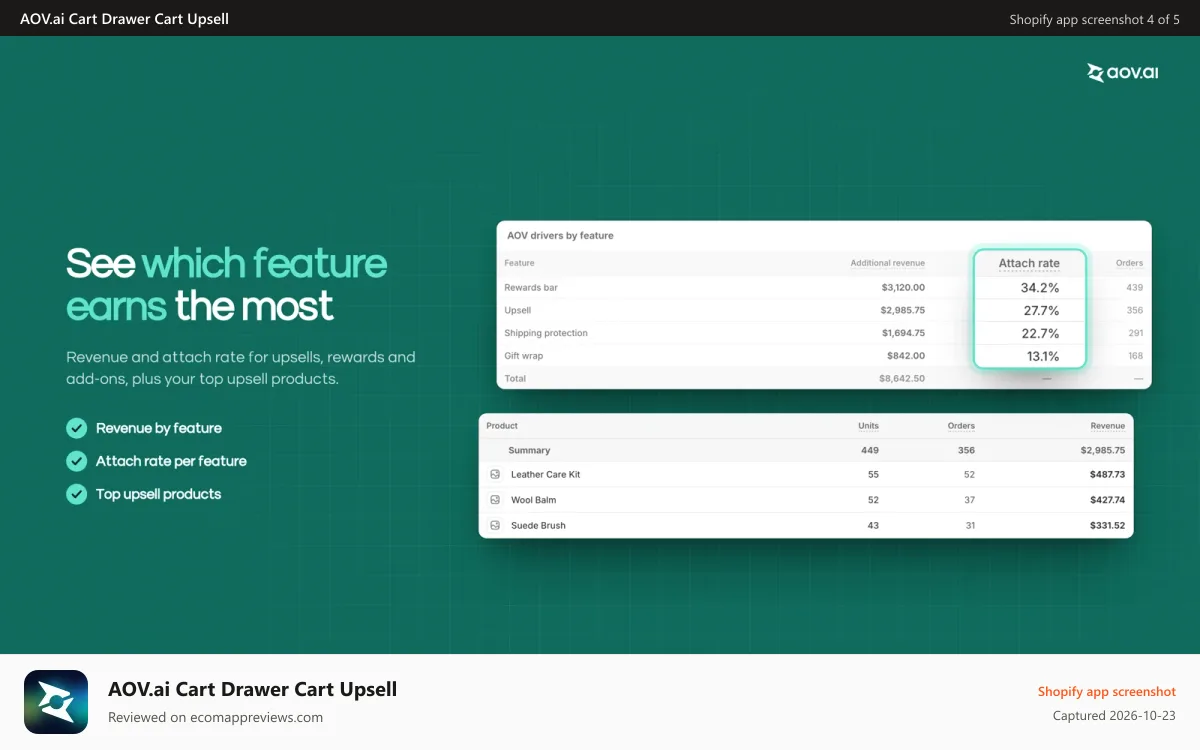This screenshot has width=1200, height=750.
Task: Select the Shipping protection row label
Action: (546, 333)
